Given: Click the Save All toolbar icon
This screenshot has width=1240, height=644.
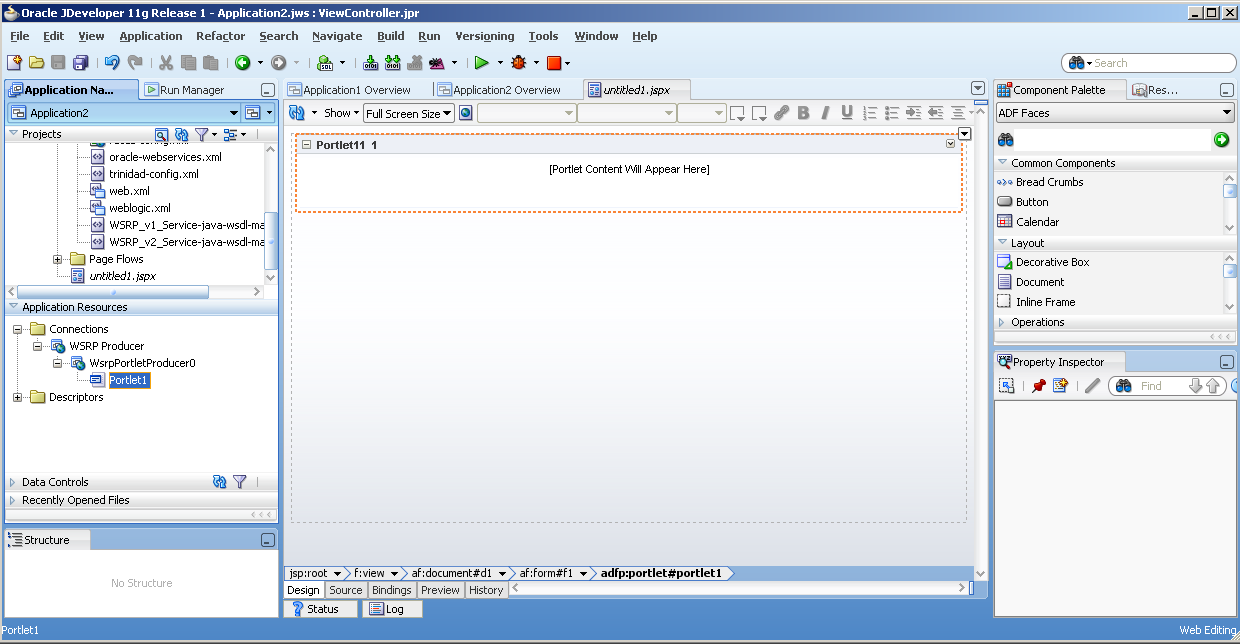Looking at the screenshot, I should click(80, 63).
